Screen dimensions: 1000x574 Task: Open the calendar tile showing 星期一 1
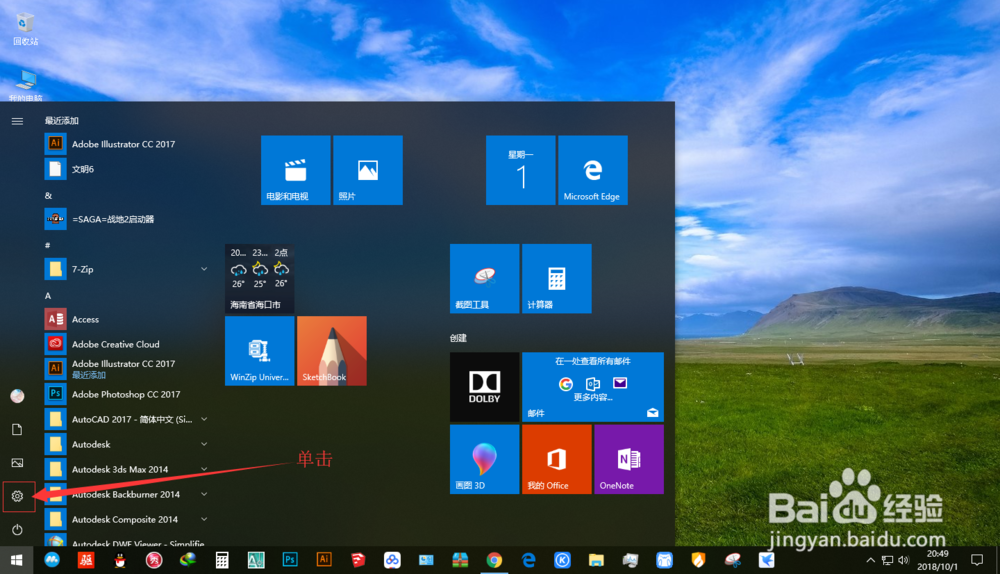coord(520,170)
